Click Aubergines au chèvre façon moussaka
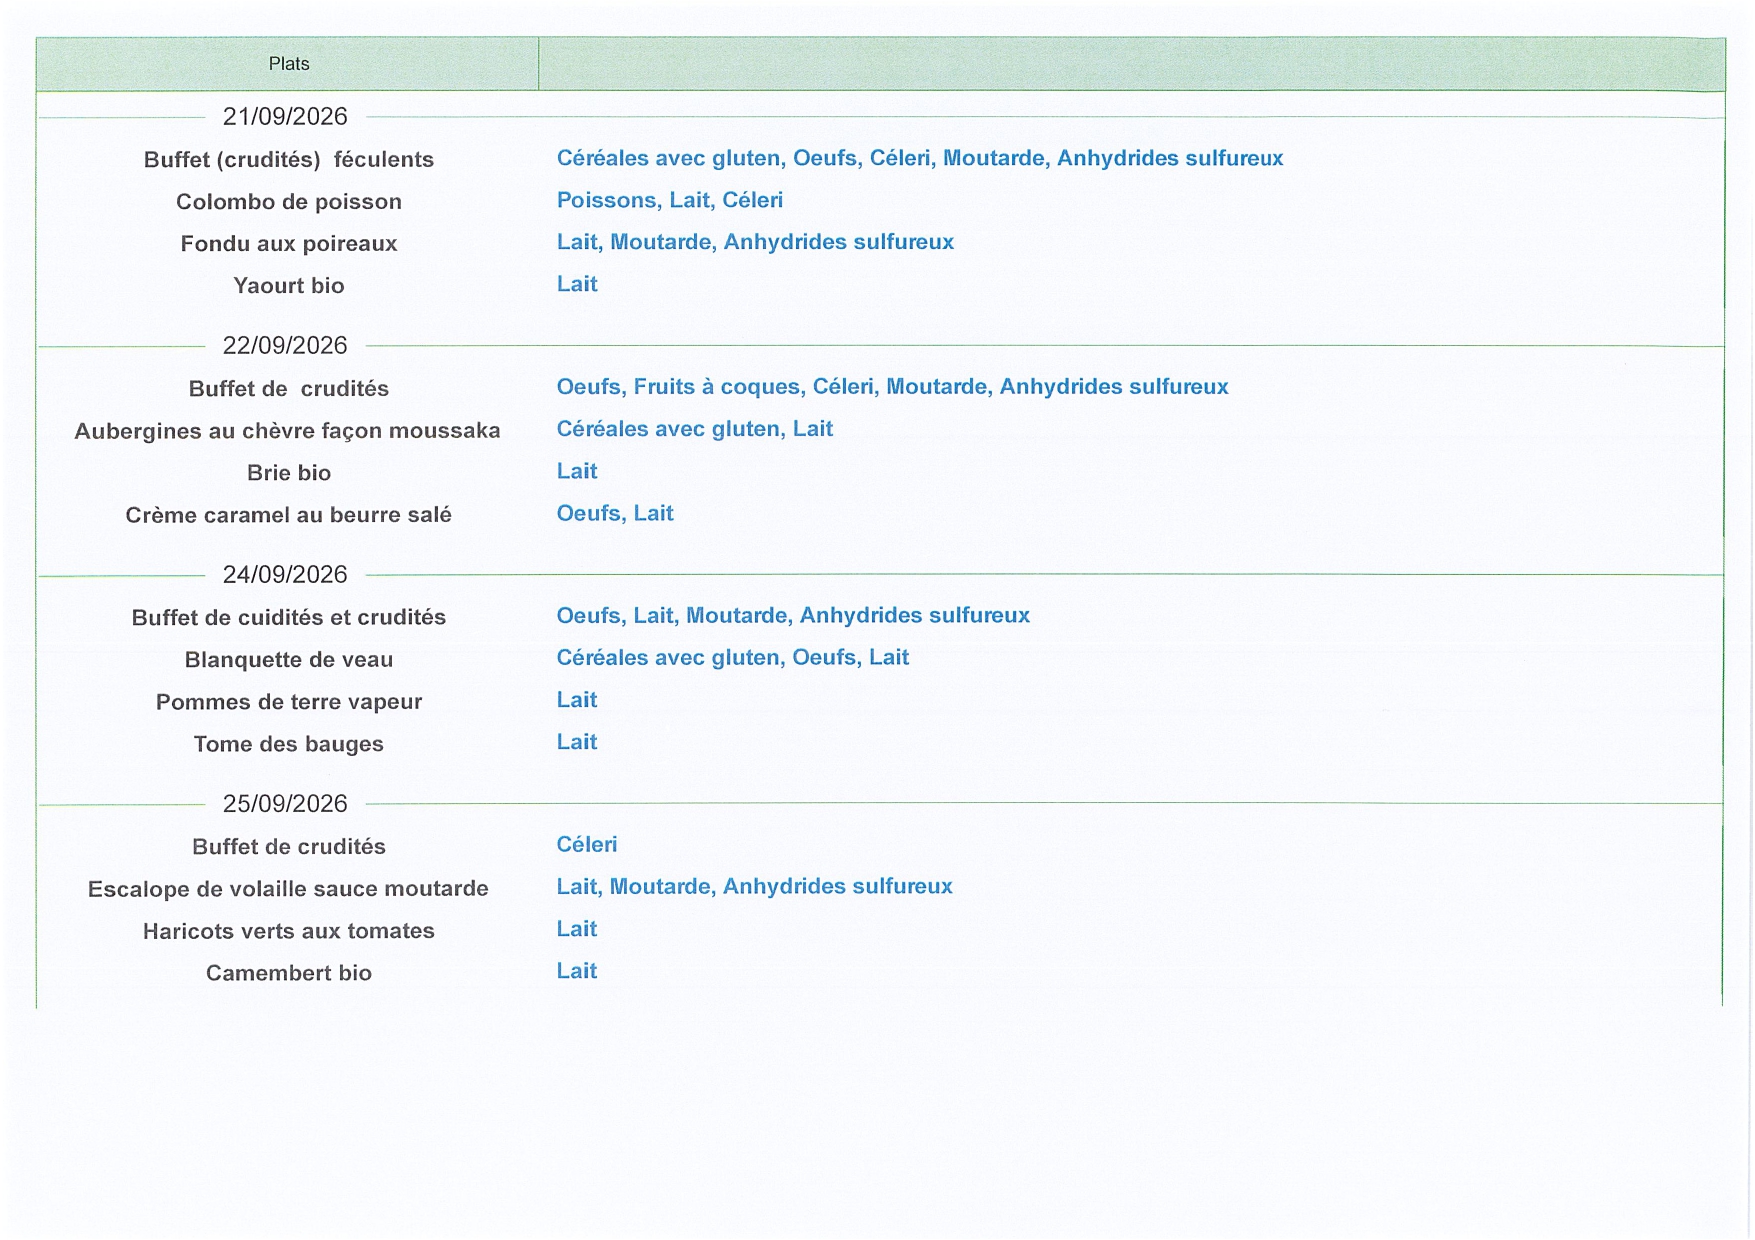The image size is (1755, 1240). [x=288, y=431]
